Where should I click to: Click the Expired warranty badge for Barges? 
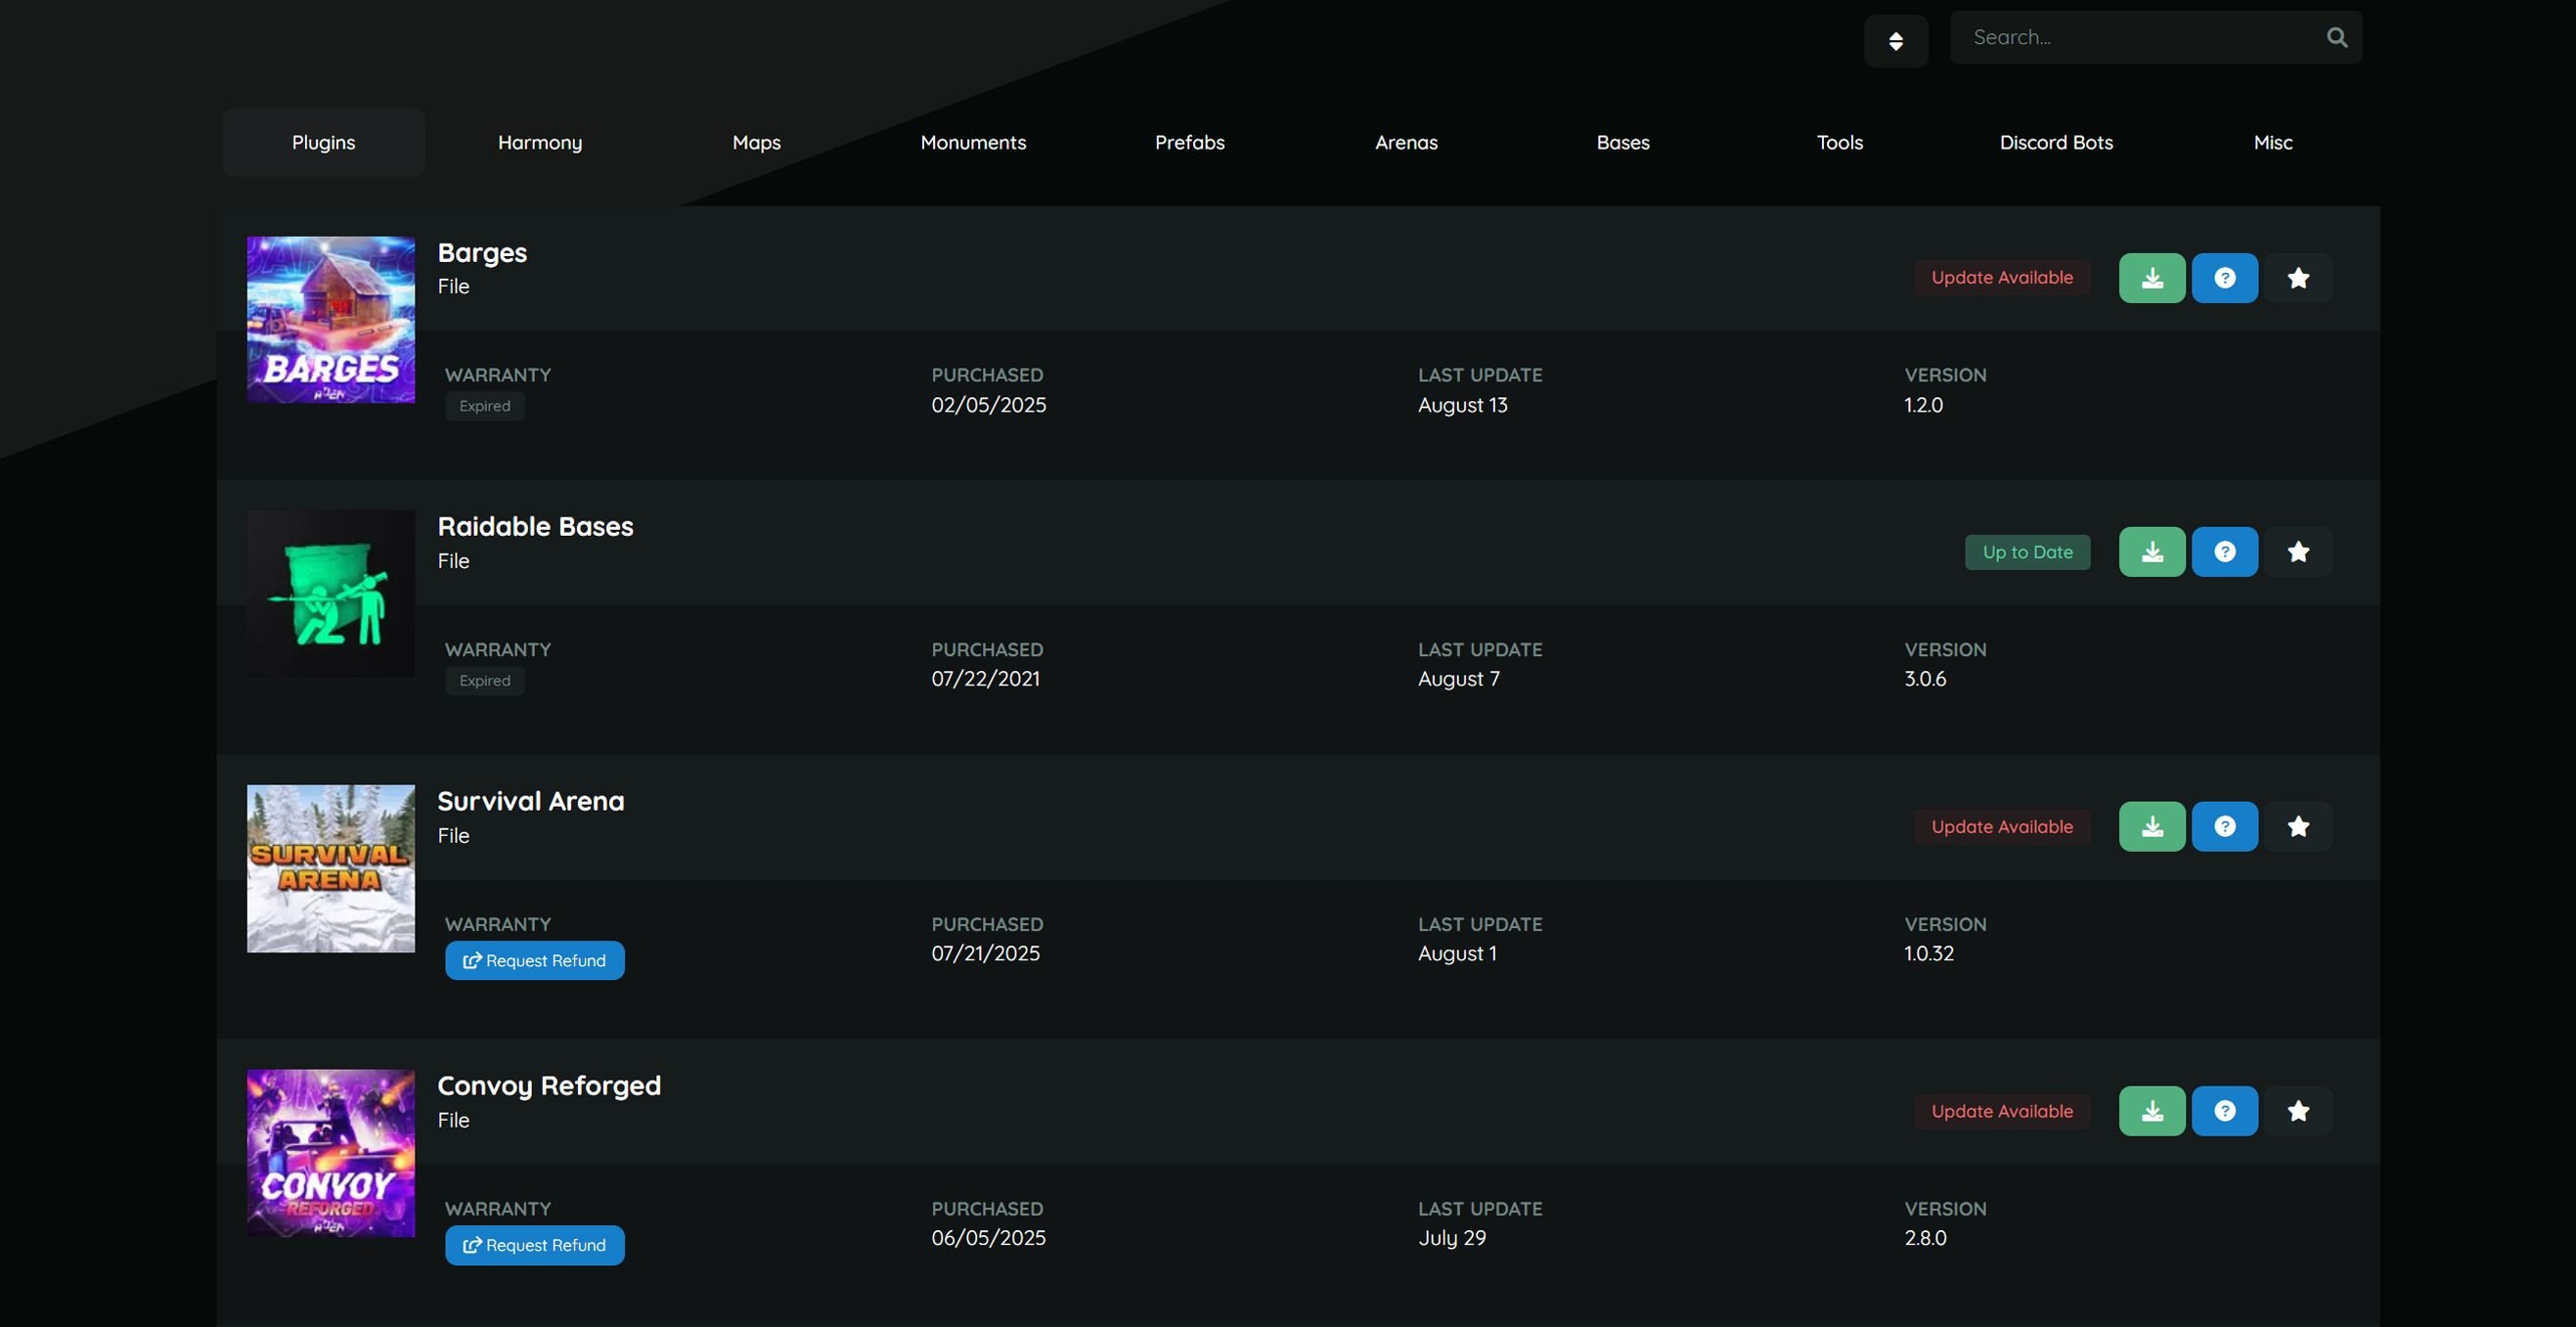pyautogui.click(x=485, y=406)
